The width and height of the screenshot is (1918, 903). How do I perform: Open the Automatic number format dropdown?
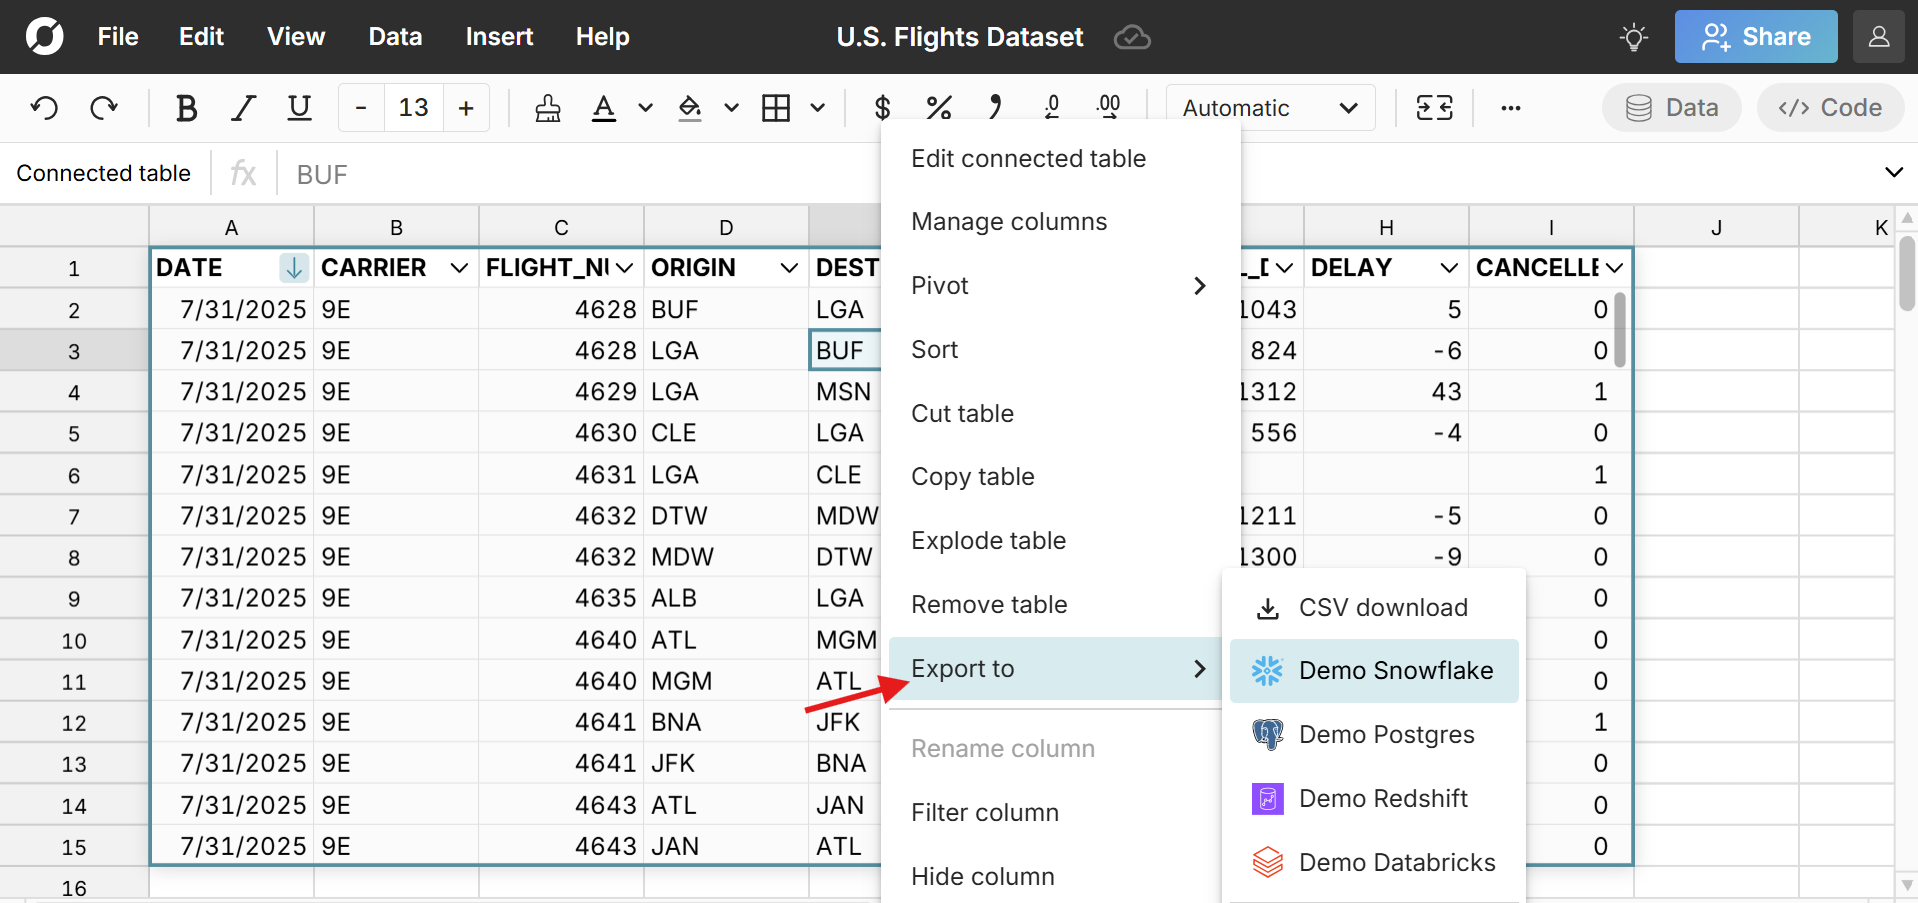coord(1270,107)
